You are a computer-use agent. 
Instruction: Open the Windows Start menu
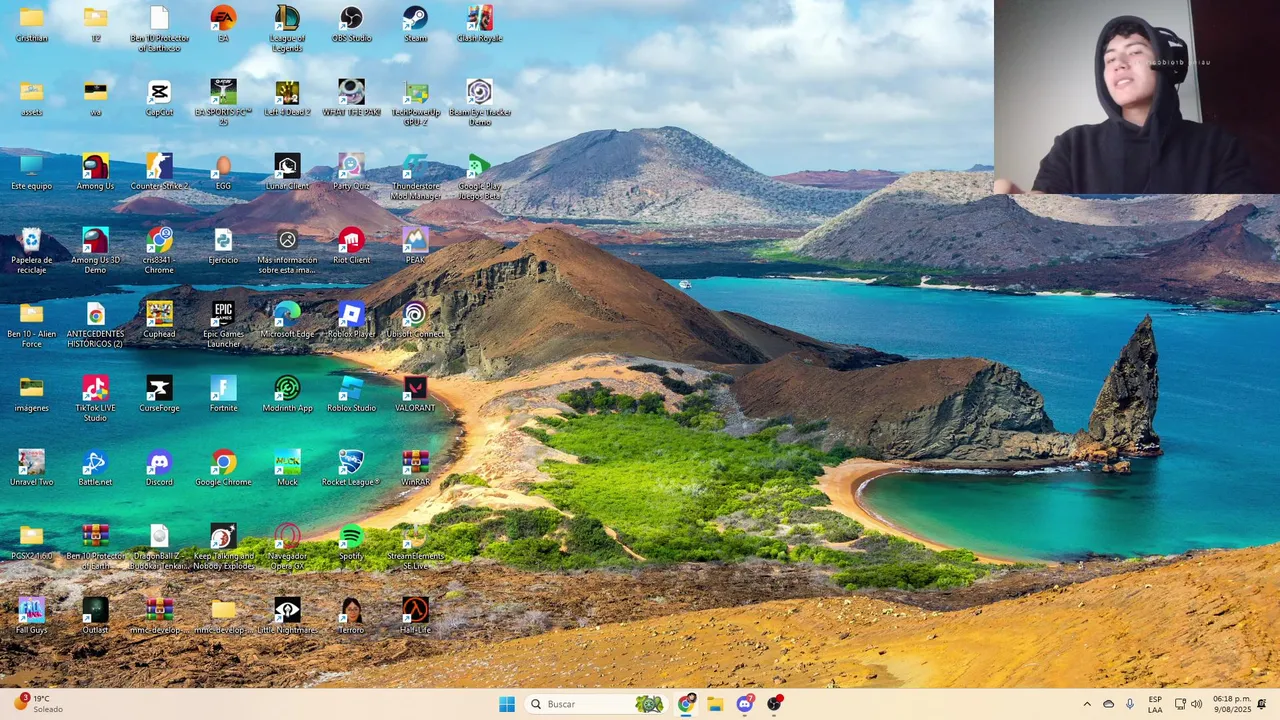[507, 704]
